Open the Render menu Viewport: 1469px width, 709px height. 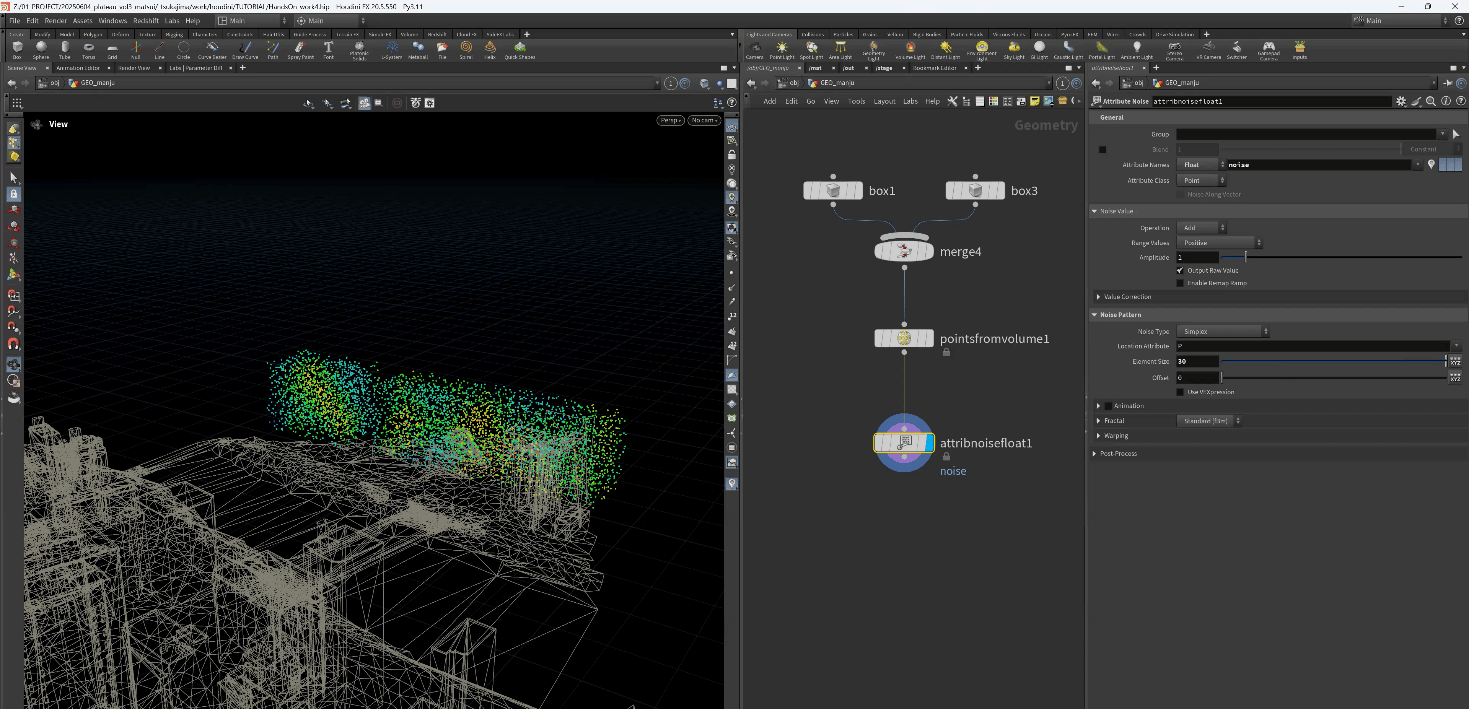point(56,20)
